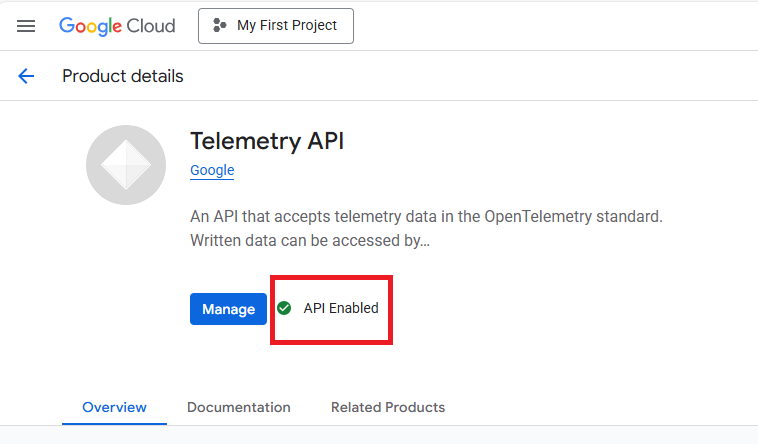Click the Telemetry API diamond logo
758x444 pixels.
tap(126, 165)
